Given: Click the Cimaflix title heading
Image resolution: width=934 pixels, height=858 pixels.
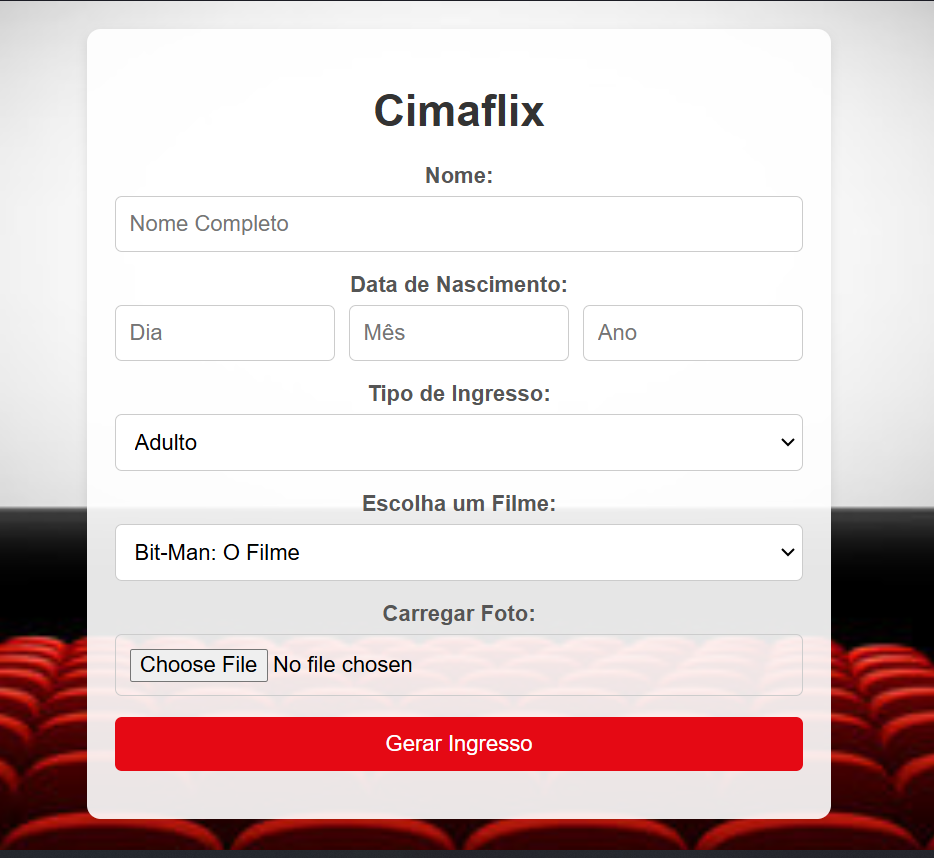Looking at the screenshot, I should point(458,110).
